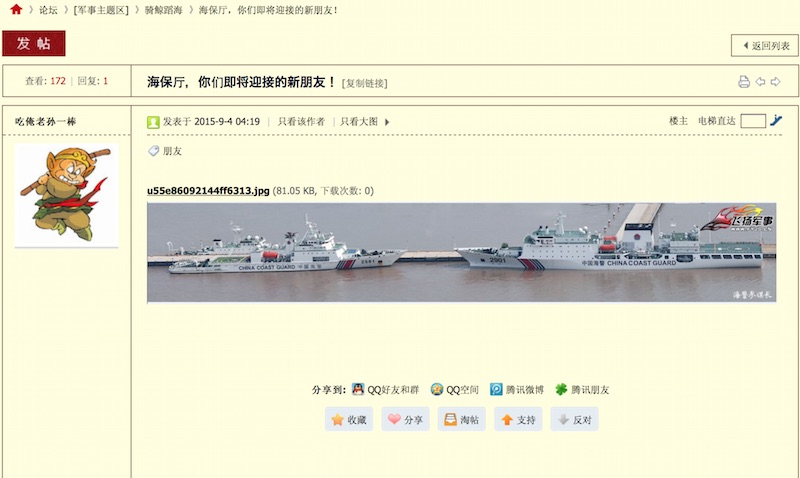Share to QQ好友和群

(386, 390)
